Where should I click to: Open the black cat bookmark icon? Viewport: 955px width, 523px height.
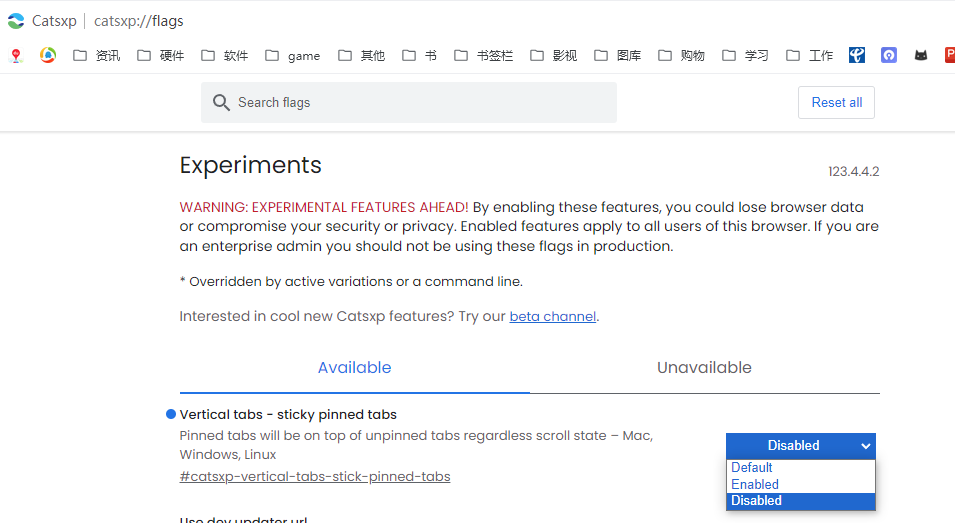point(921,55)
